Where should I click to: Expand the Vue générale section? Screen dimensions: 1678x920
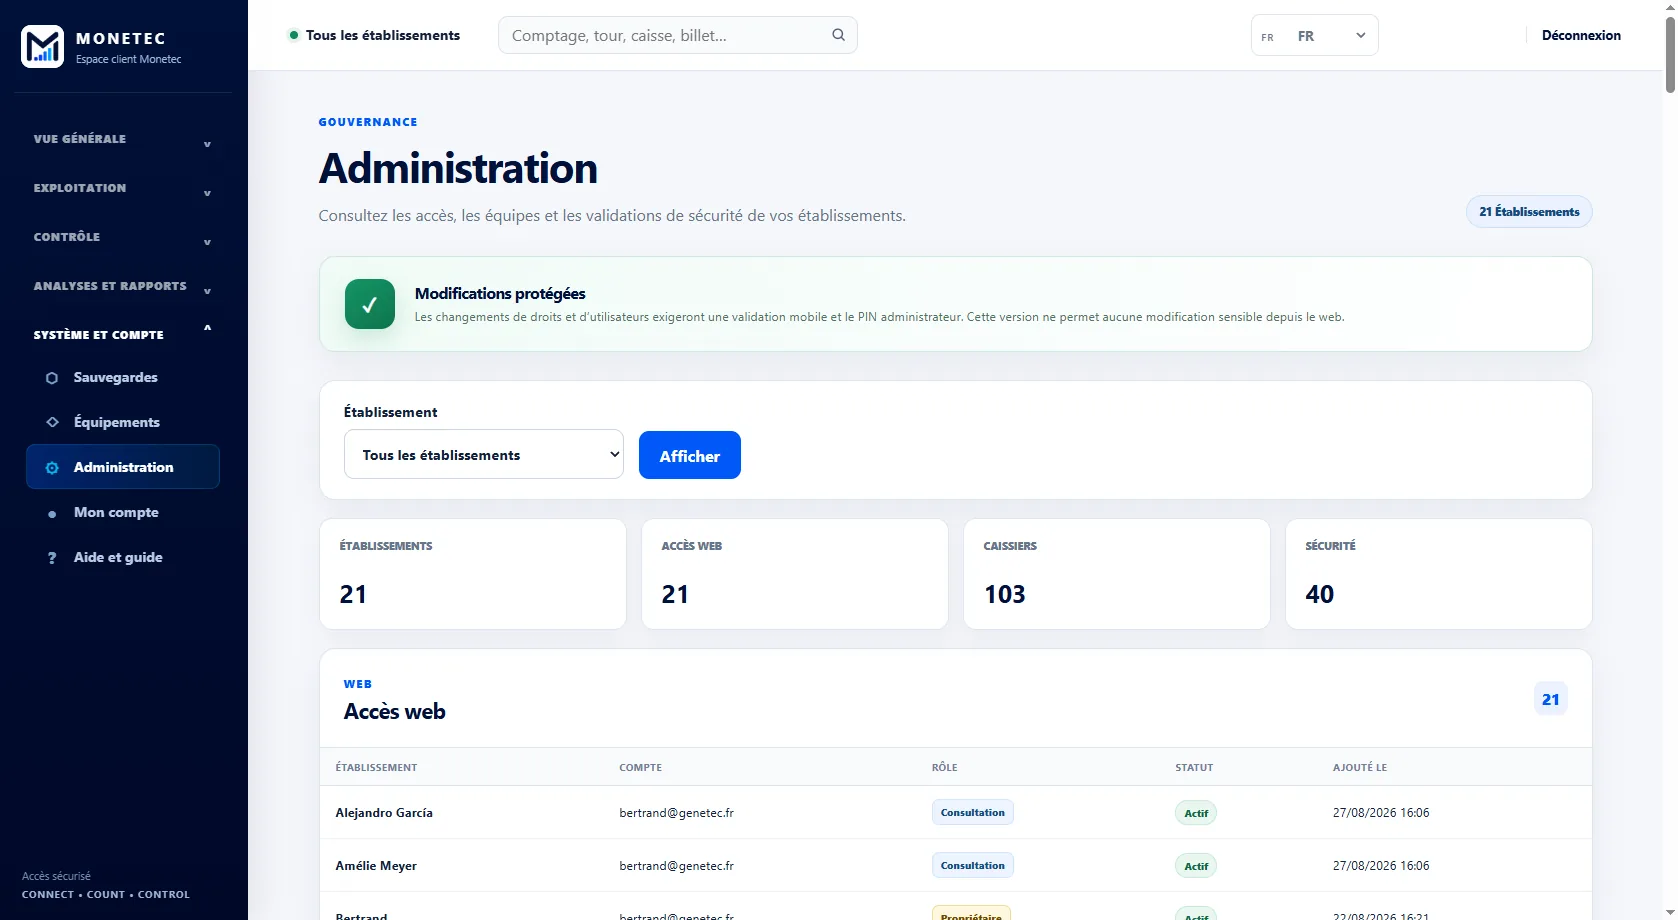pos(122,139)
